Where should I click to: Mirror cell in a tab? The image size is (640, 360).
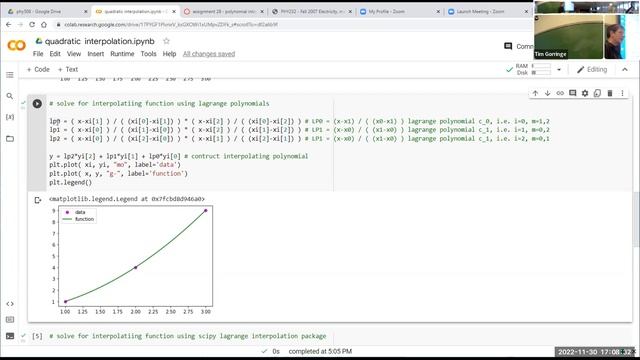coord(597,93)
